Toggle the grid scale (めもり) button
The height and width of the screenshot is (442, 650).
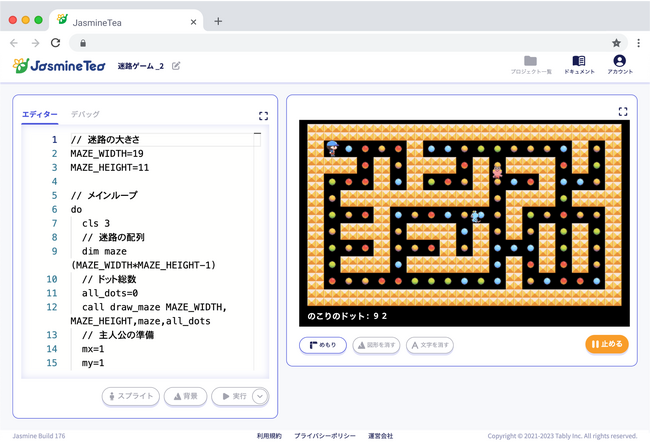323,345
